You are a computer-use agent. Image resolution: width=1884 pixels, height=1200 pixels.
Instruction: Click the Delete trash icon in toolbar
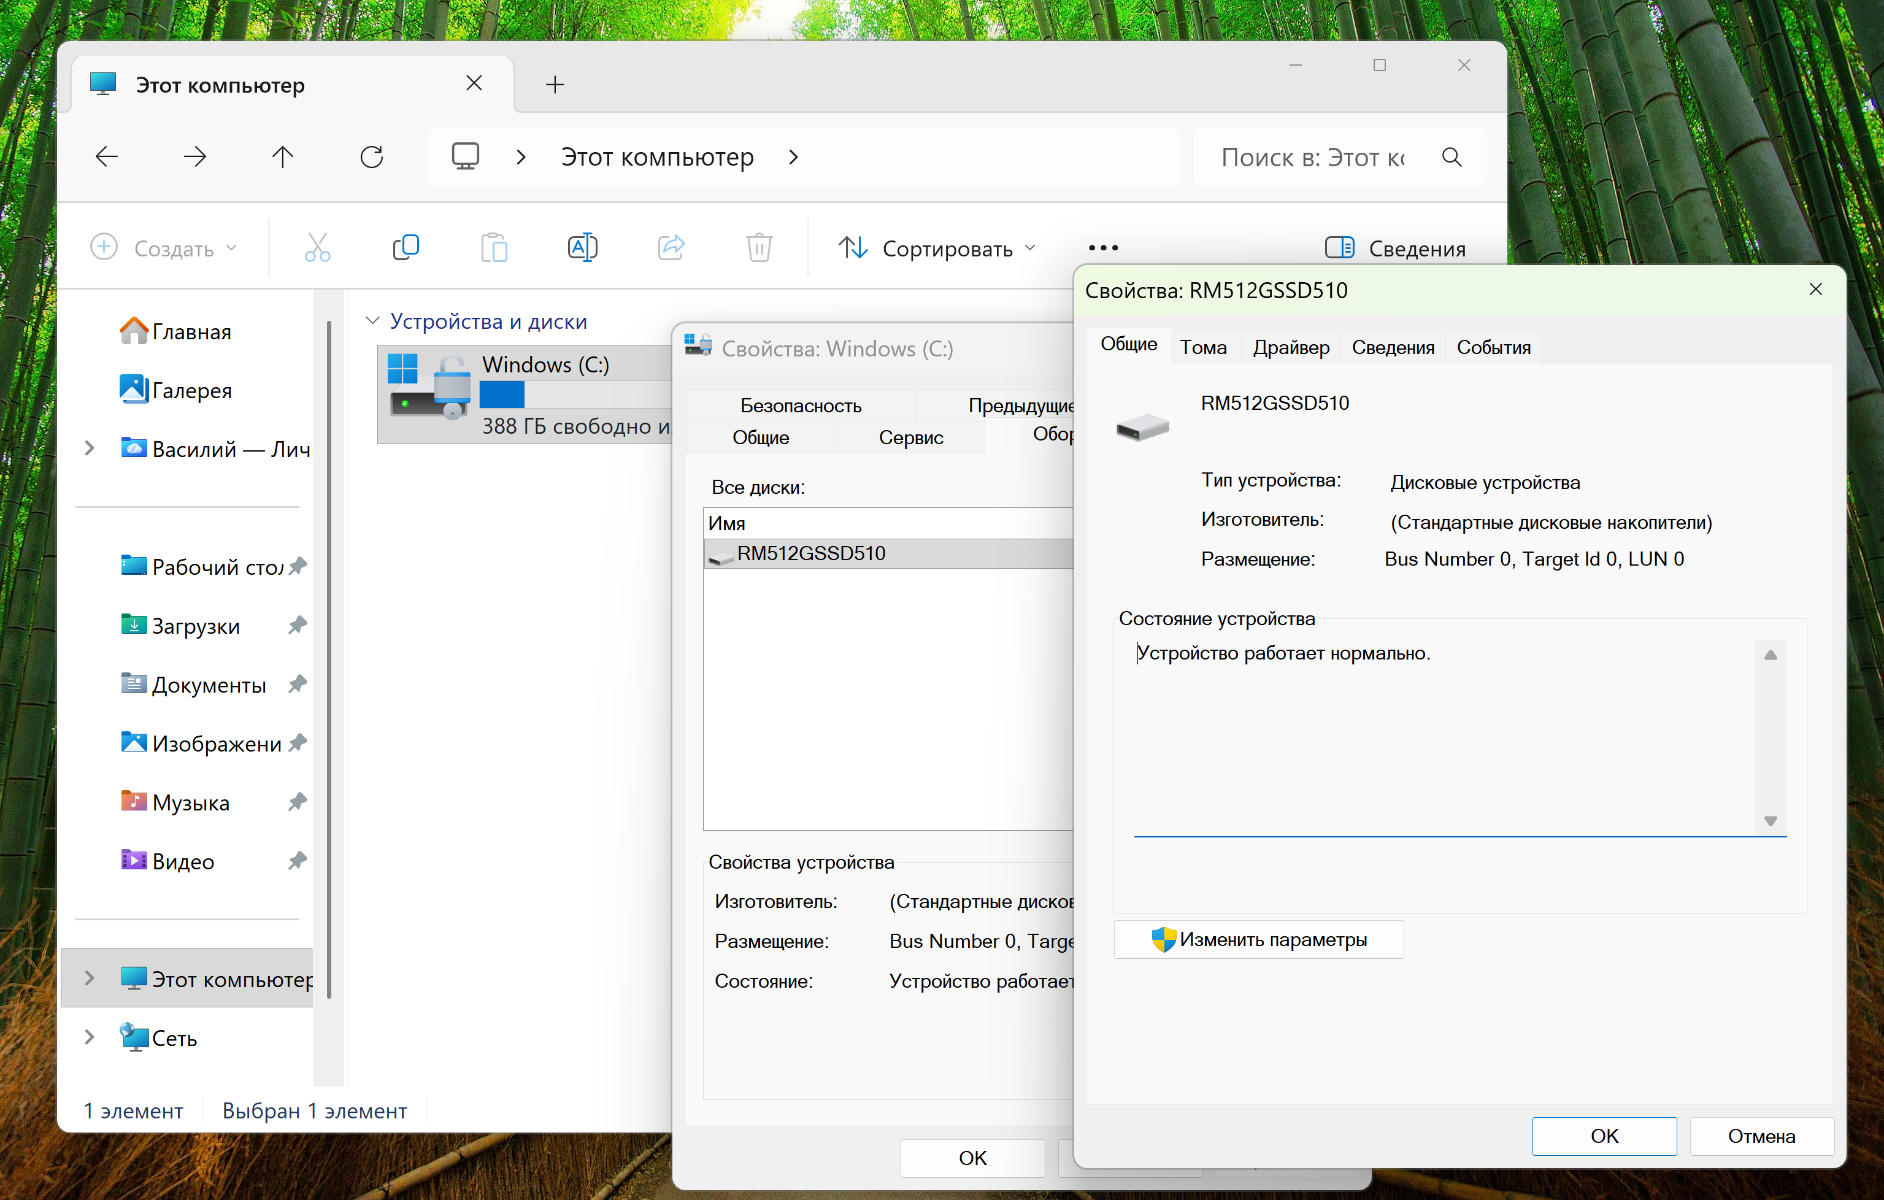click(759, 247)
